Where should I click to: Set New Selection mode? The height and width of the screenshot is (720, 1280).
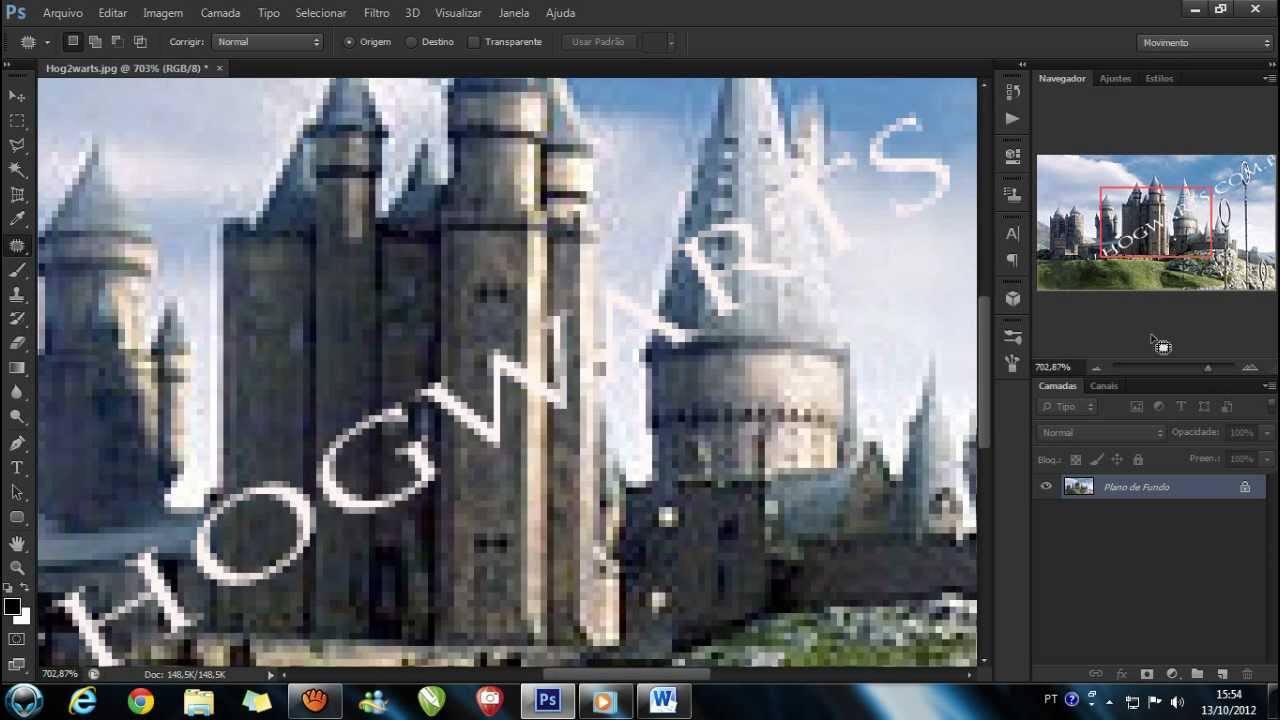[73, 42]
